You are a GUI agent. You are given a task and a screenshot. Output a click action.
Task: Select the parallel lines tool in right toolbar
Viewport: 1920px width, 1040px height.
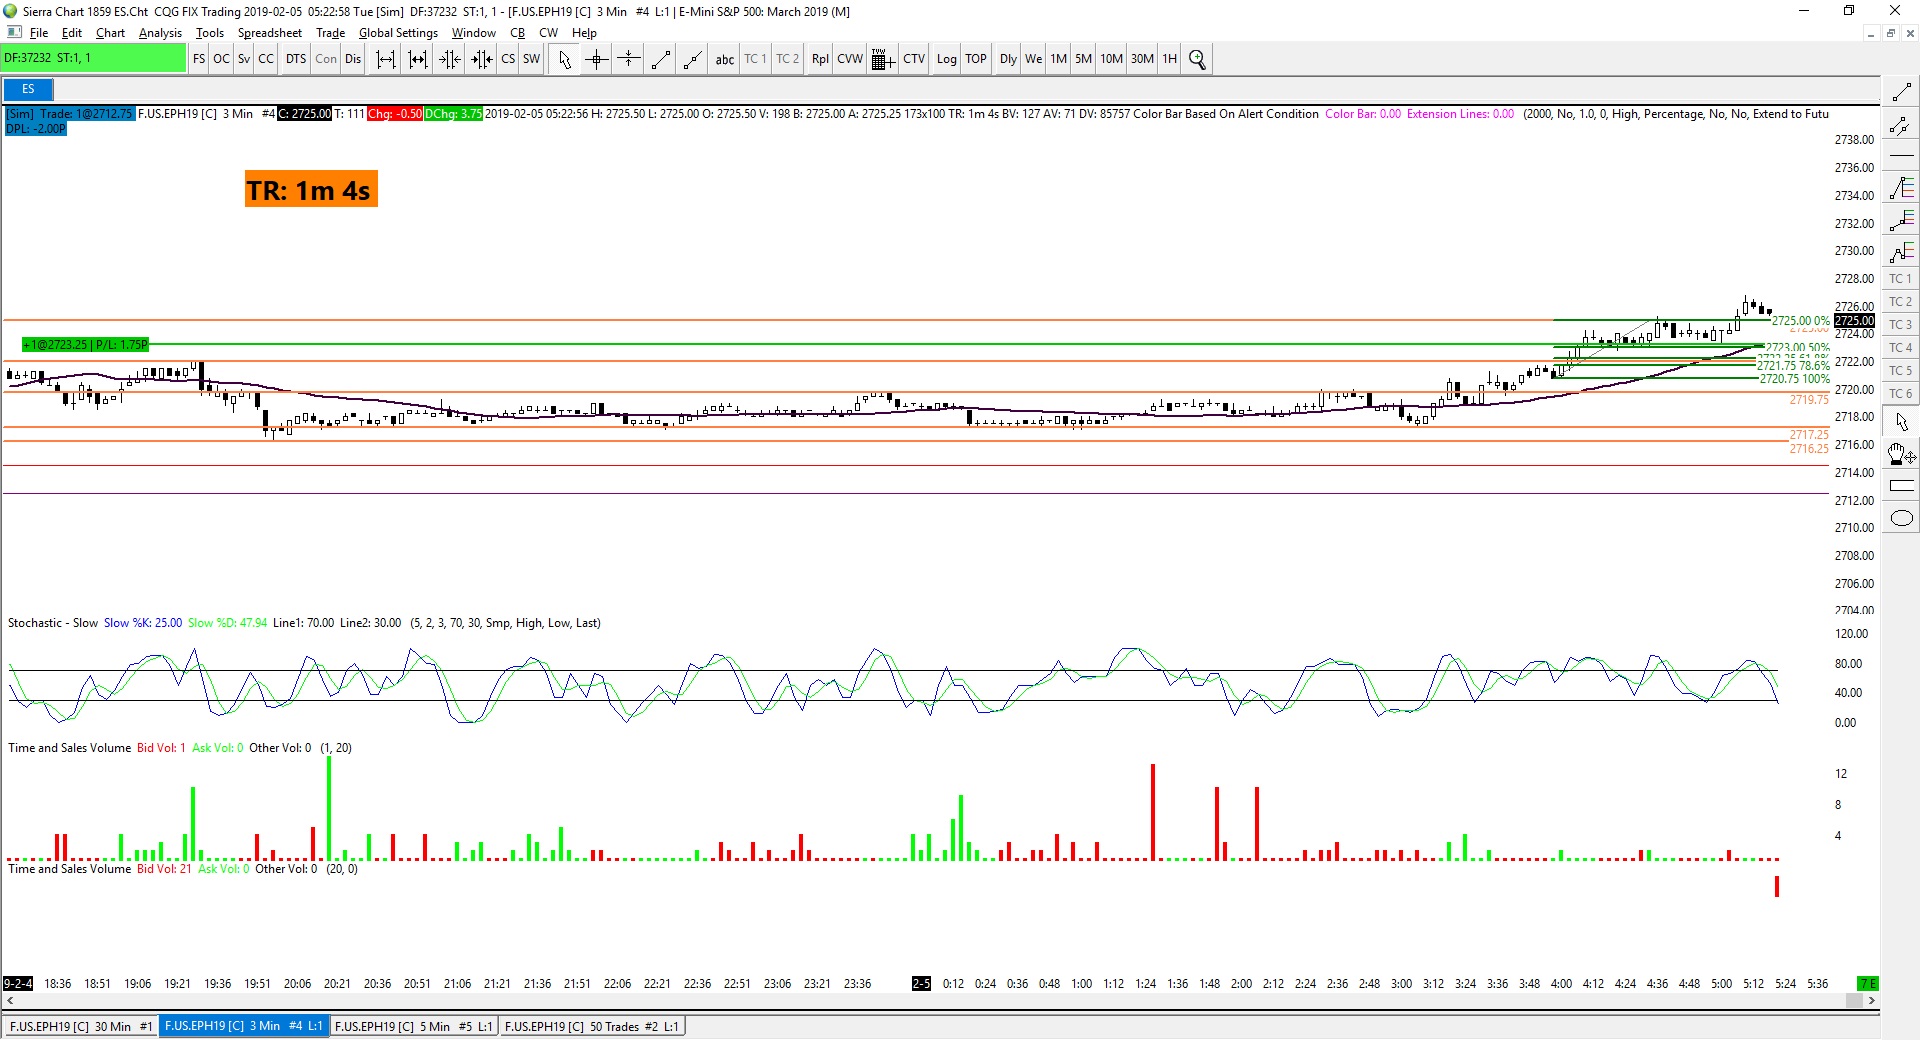(1901, 126)
